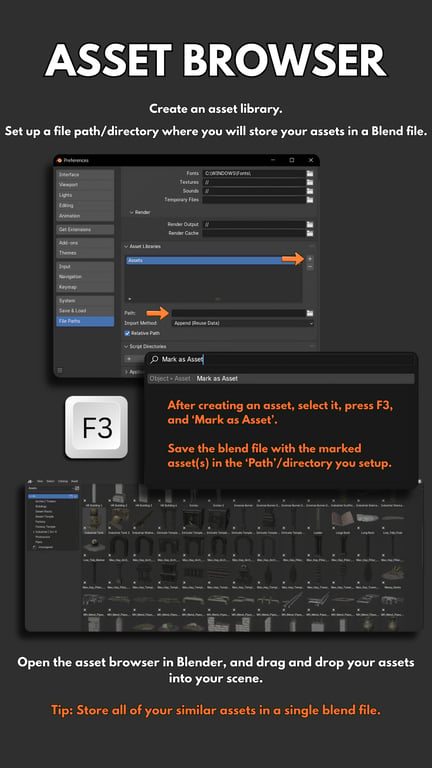This screenshot has width=432, height=768.
Task: Browse for the Render Cache folder
Action: point(310,233)
